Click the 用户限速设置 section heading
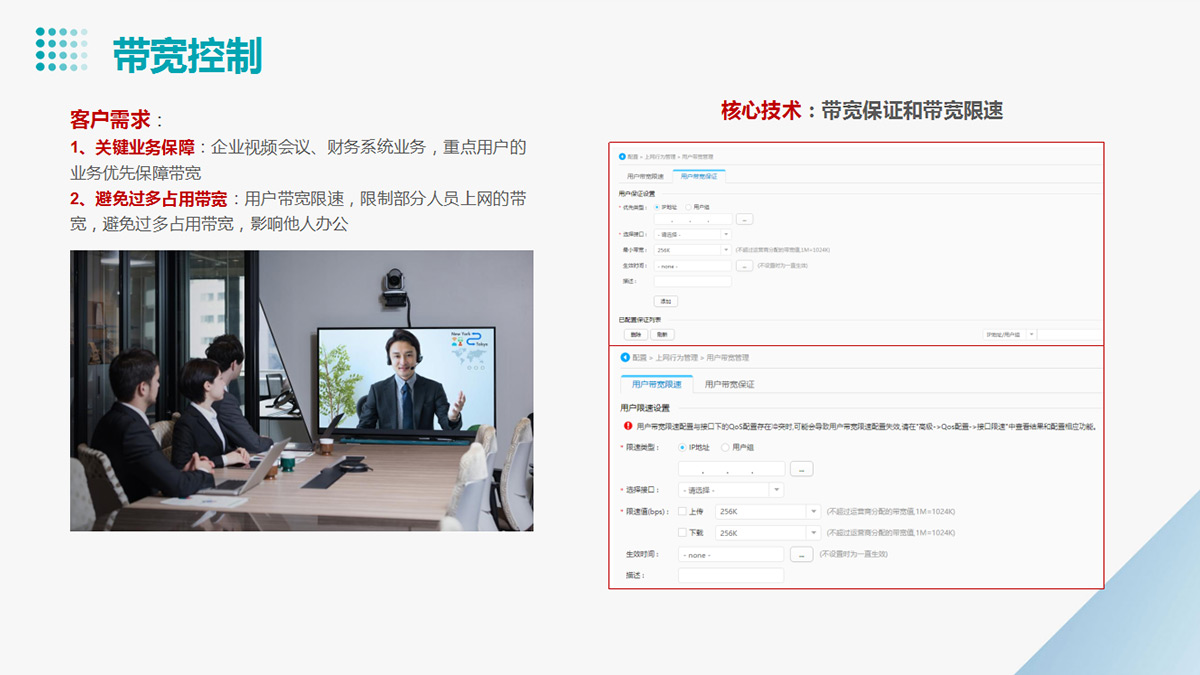This screenshot has width=1200, height=675. point(646,408)
